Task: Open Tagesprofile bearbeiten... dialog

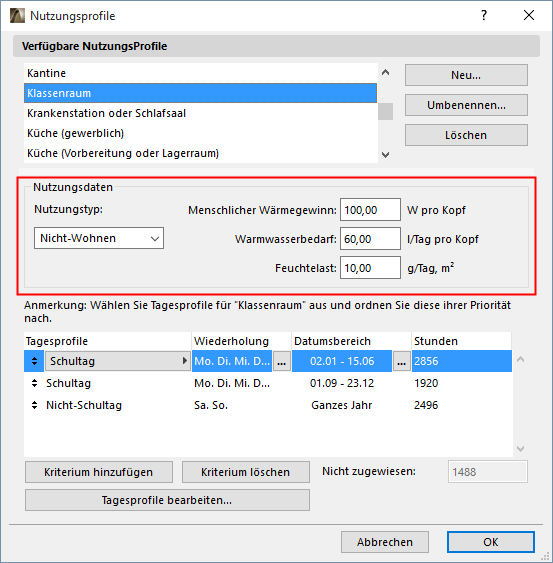Action: pyautogui.click(x=167, y=500)
